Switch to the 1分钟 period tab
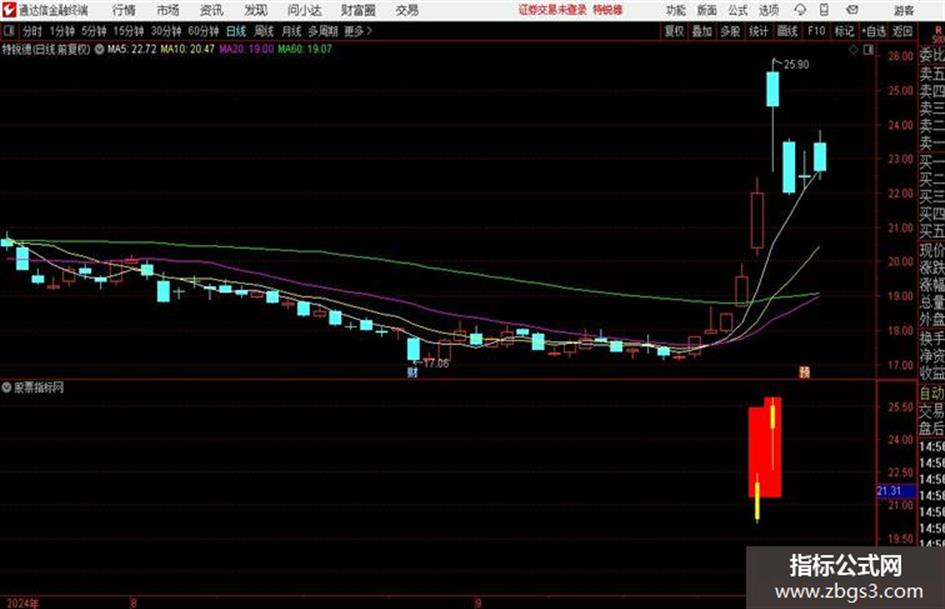 tap(62, 31)
